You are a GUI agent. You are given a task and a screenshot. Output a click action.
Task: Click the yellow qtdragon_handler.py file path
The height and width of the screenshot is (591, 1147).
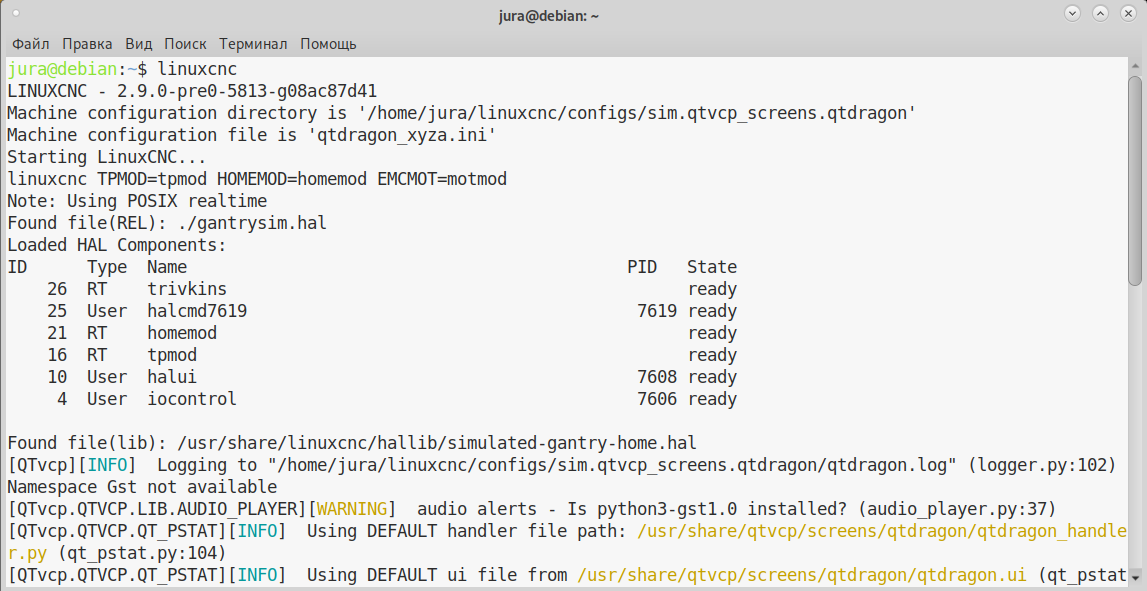[881, 531]
